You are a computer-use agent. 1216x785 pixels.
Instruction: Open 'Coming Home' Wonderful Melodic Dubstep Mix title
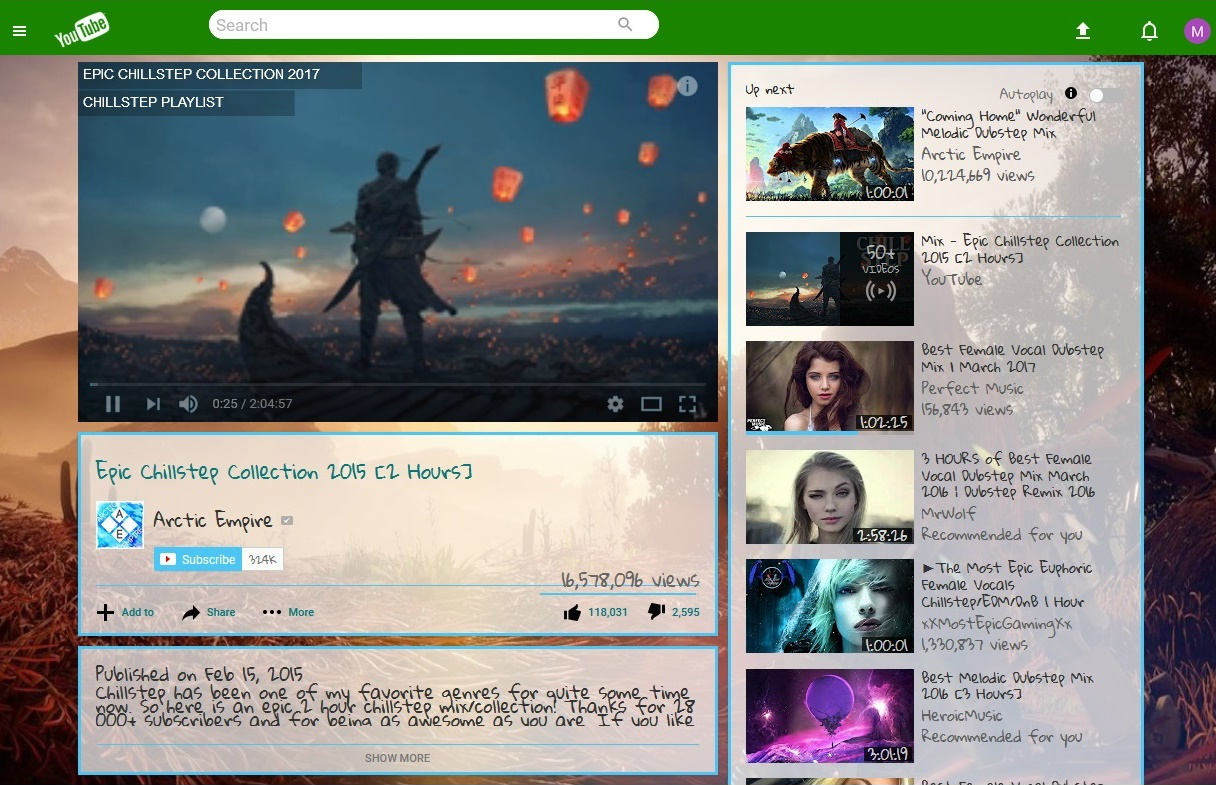1008,124
